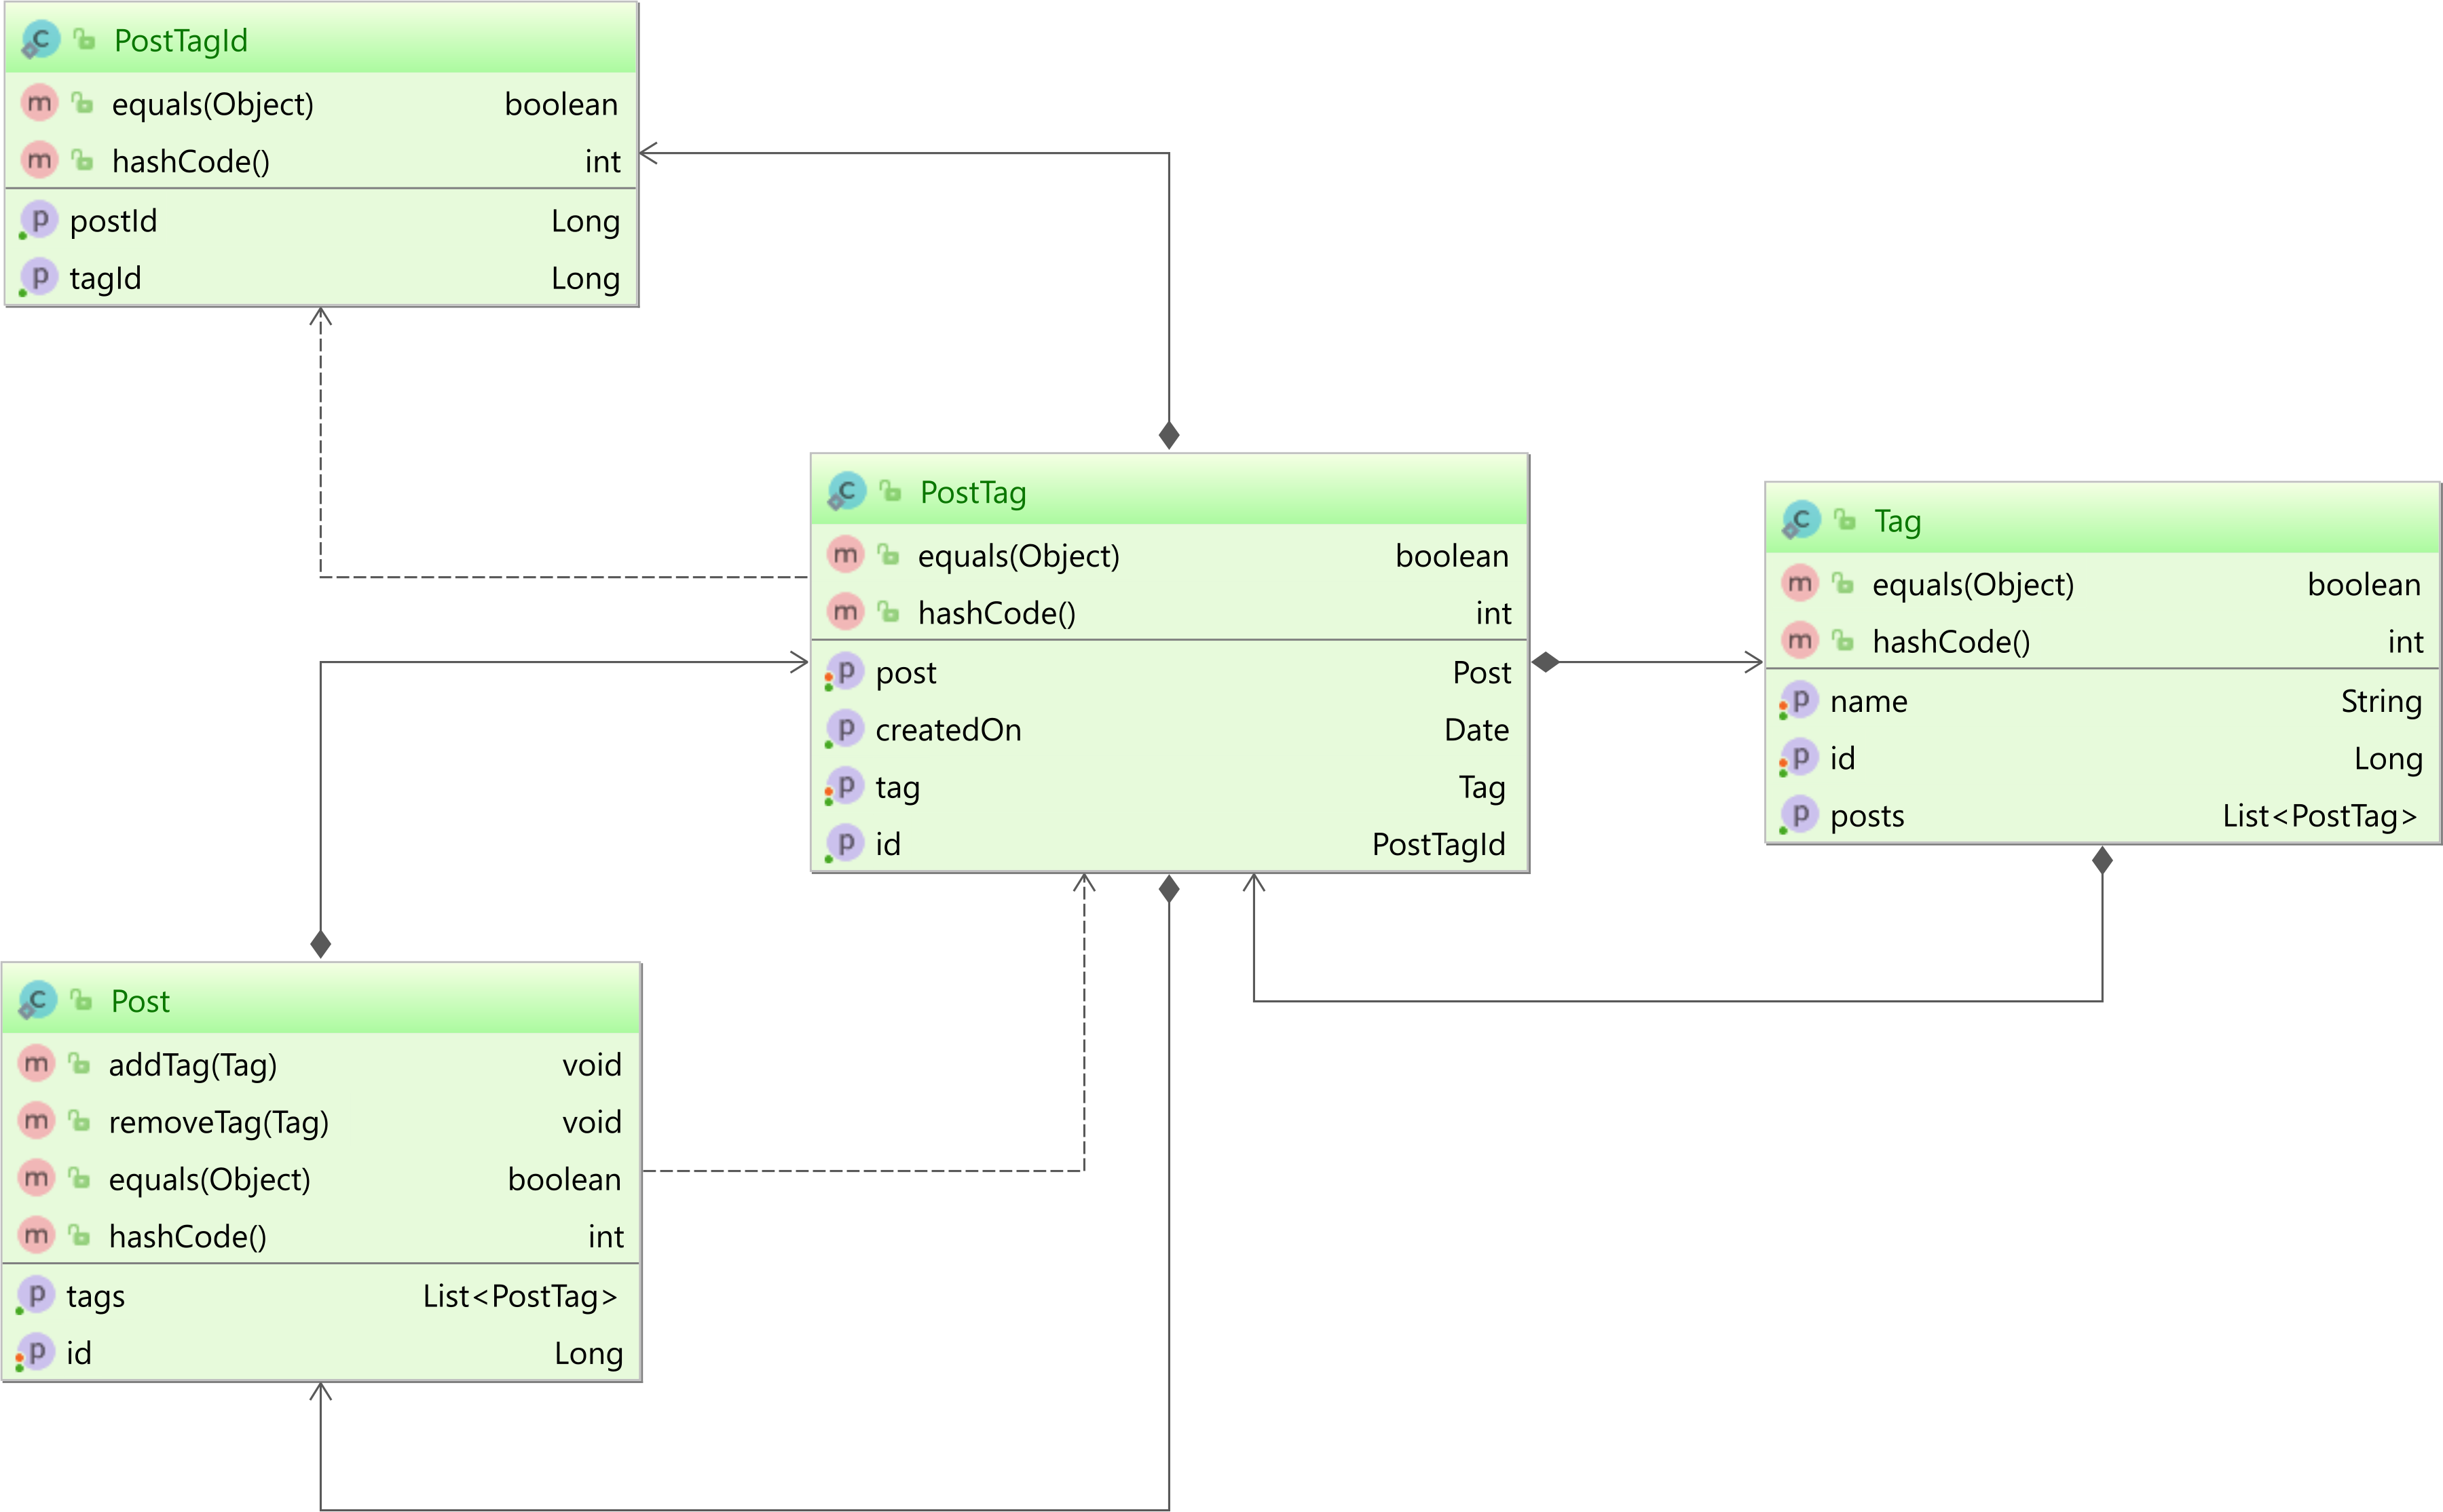The width and height of the screenshot is (2443, 1512).
Task: Select the tagId property name
Action: pos(105,278)
